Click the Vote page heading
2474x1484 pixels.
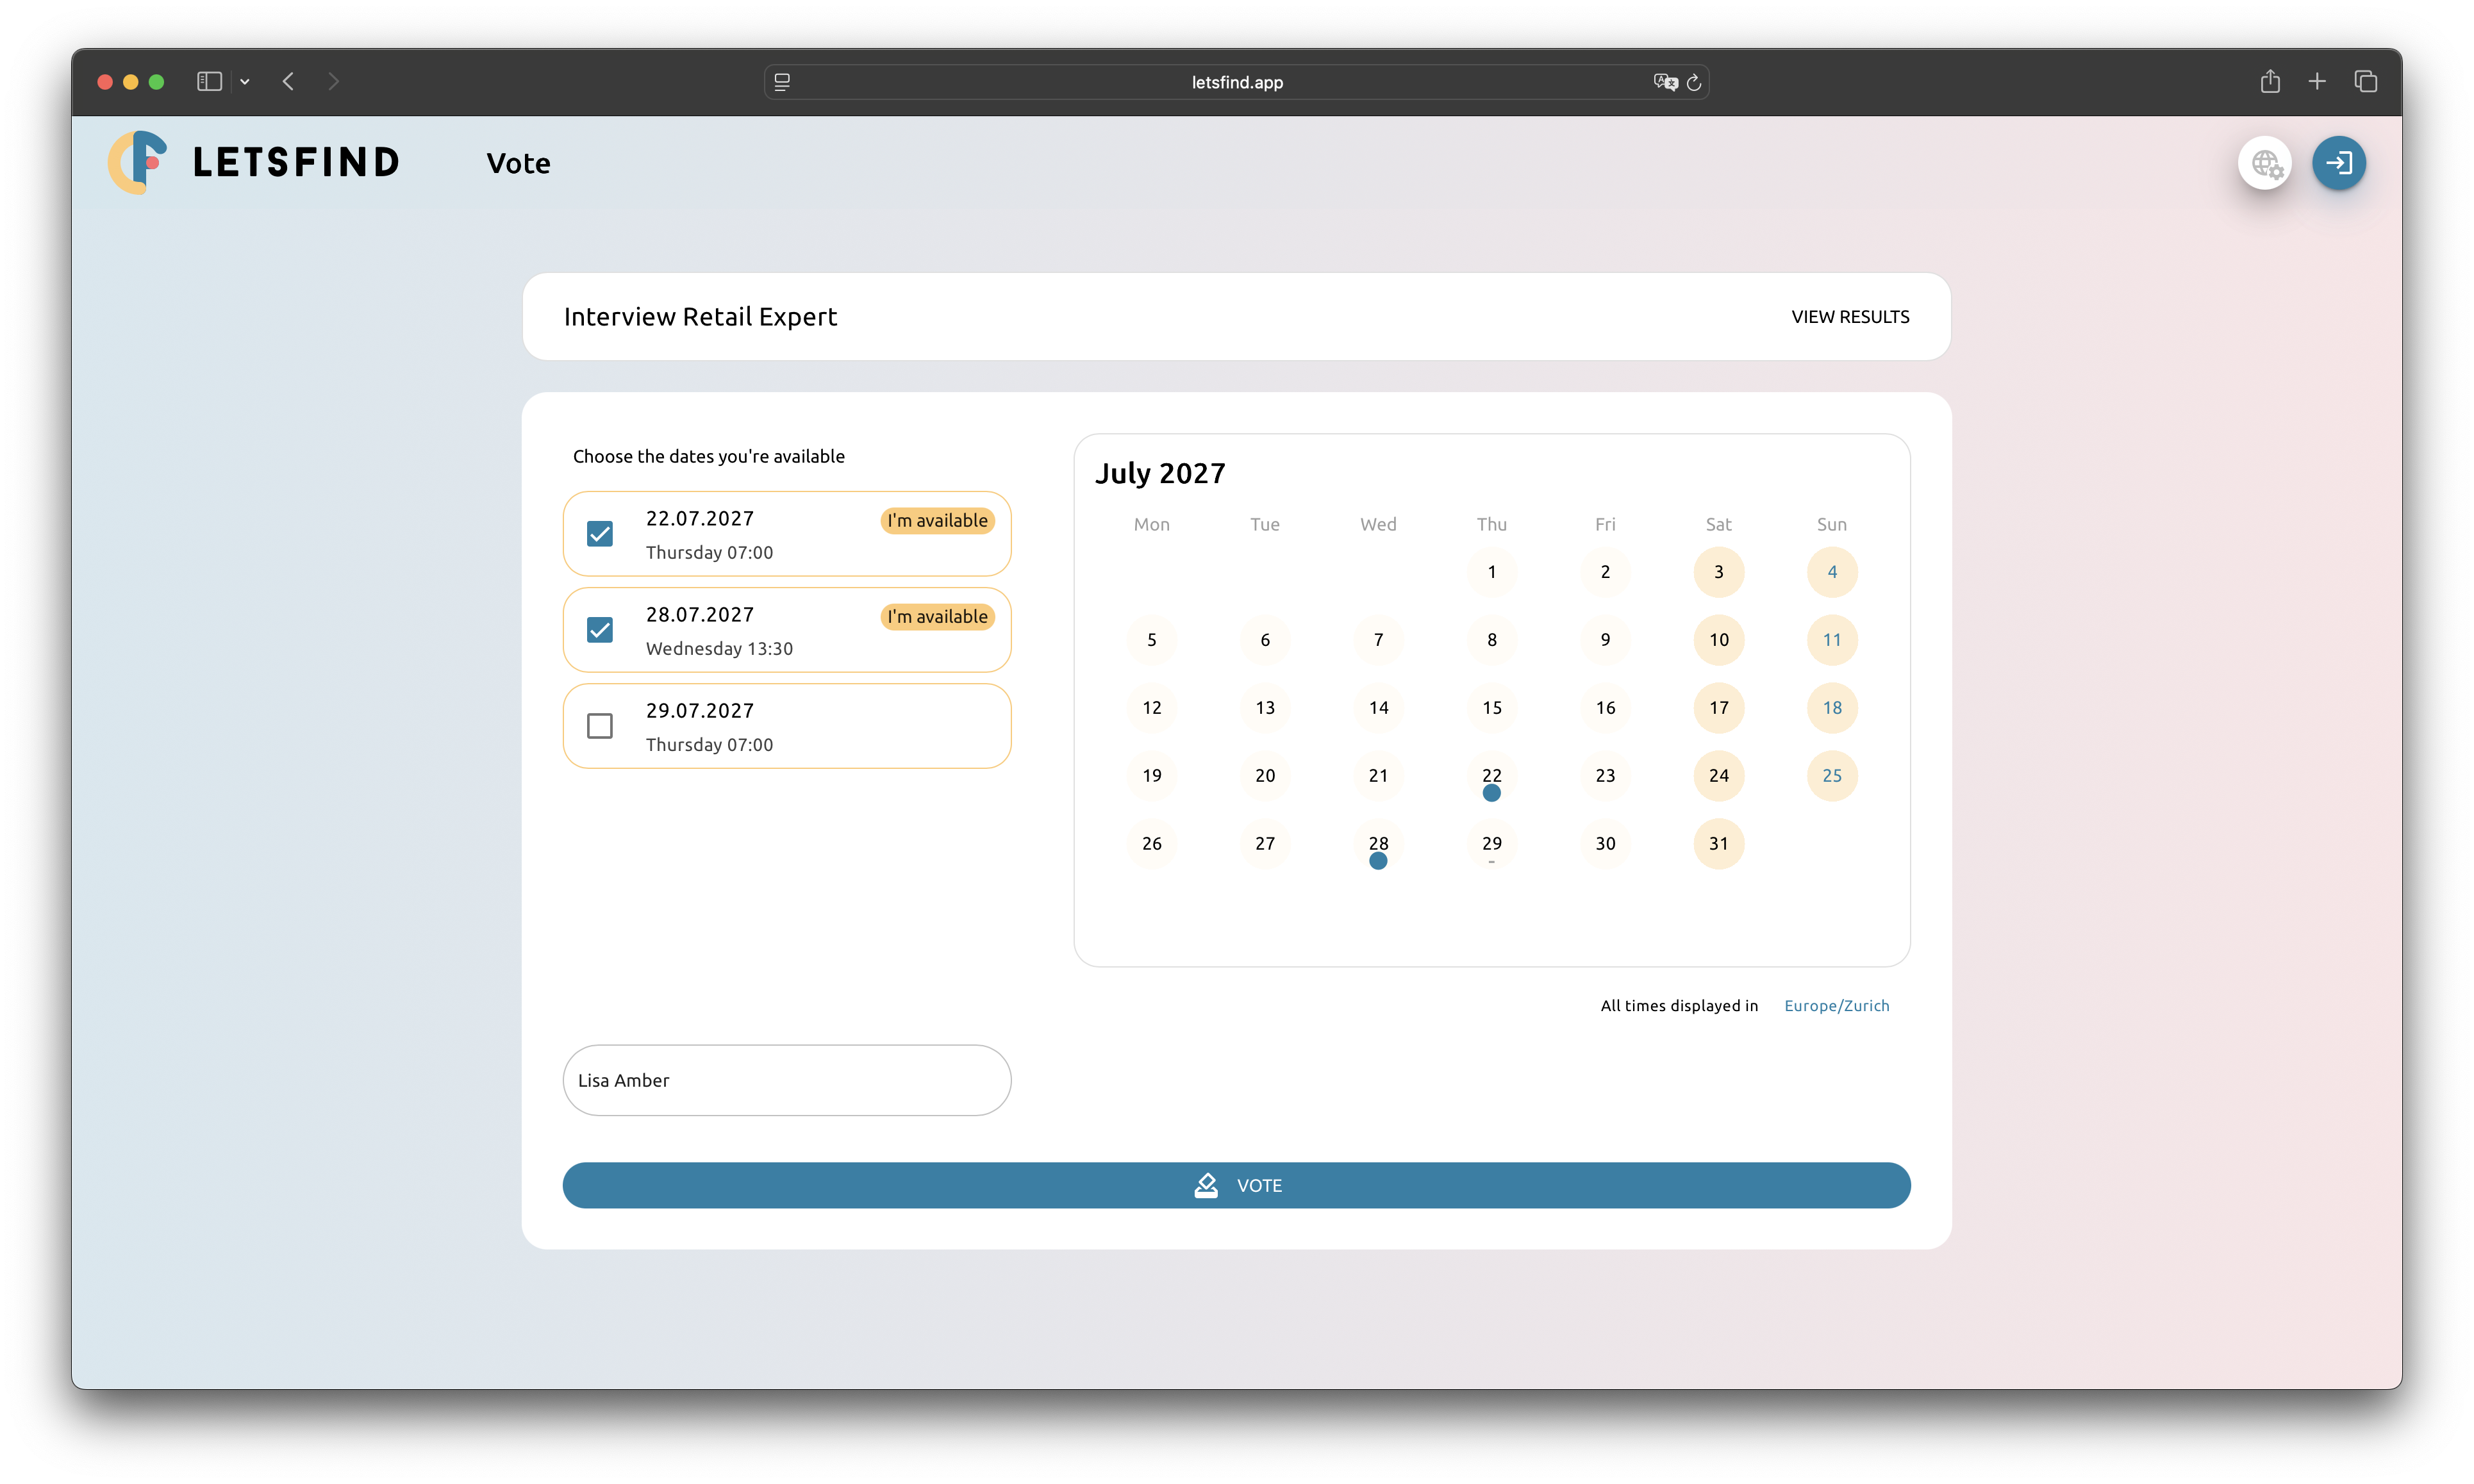pos(518,163)
